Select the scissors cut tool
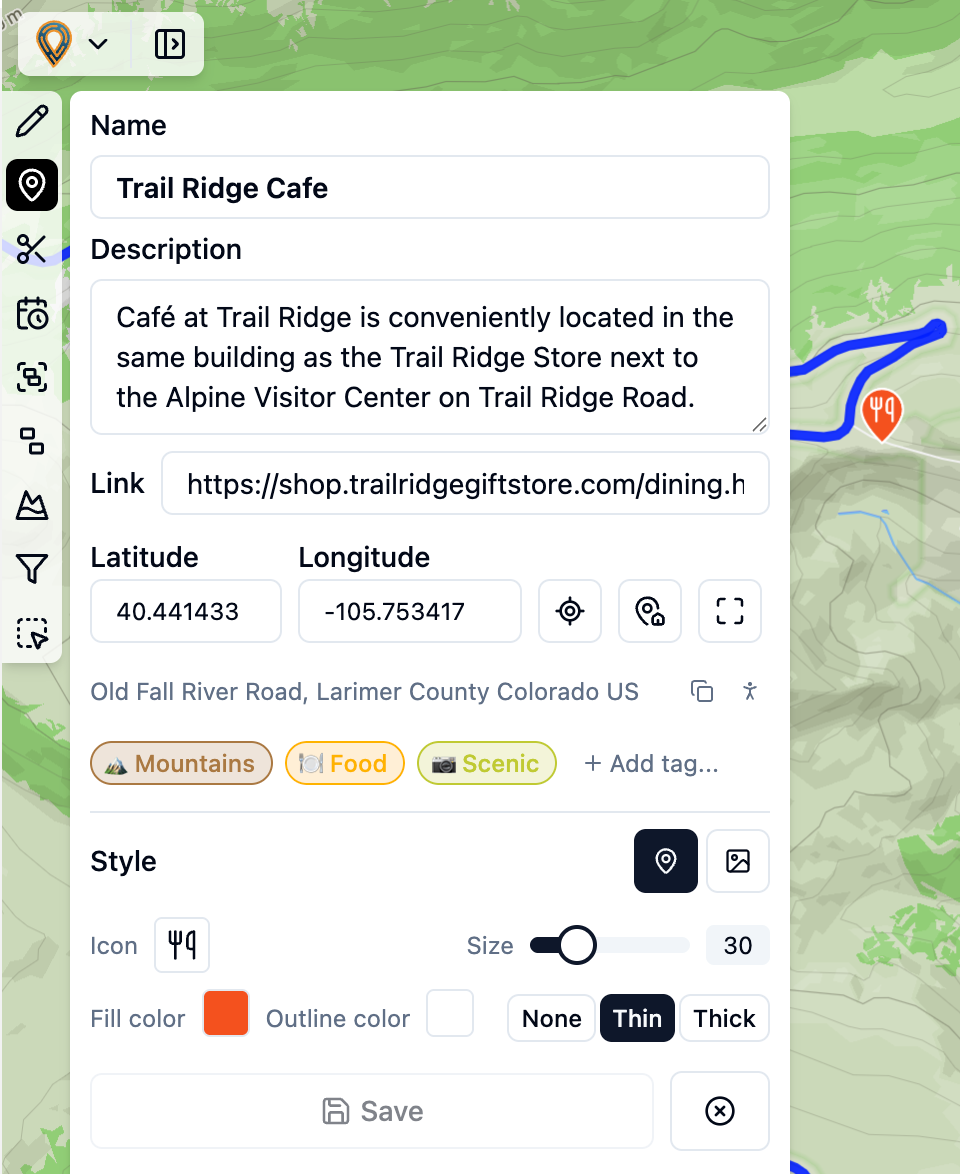The image size is (960, 1174). click(x=31, y=249)
